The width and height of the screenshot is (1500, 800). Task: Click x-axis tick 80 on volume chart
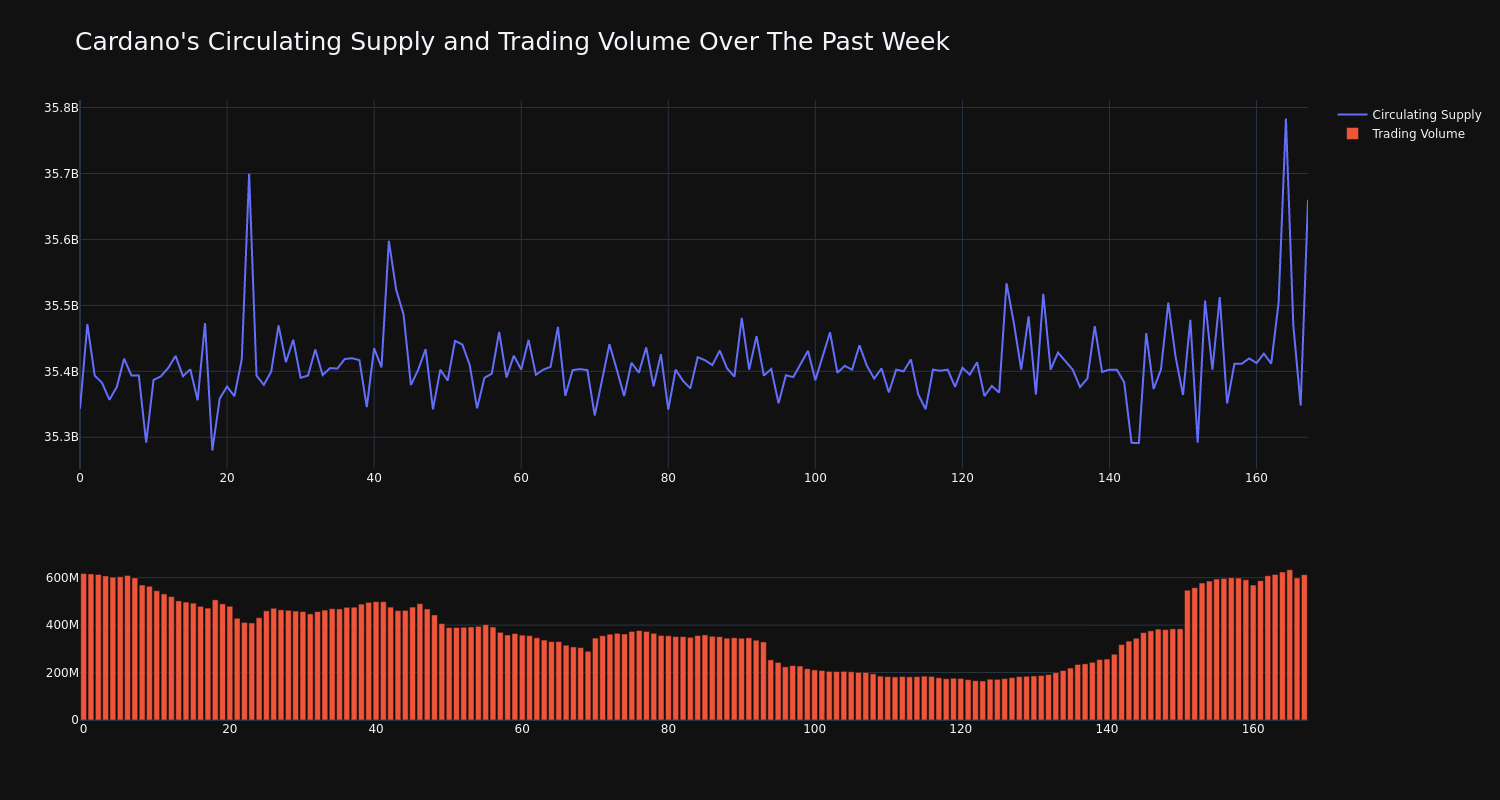click(668, 729)
